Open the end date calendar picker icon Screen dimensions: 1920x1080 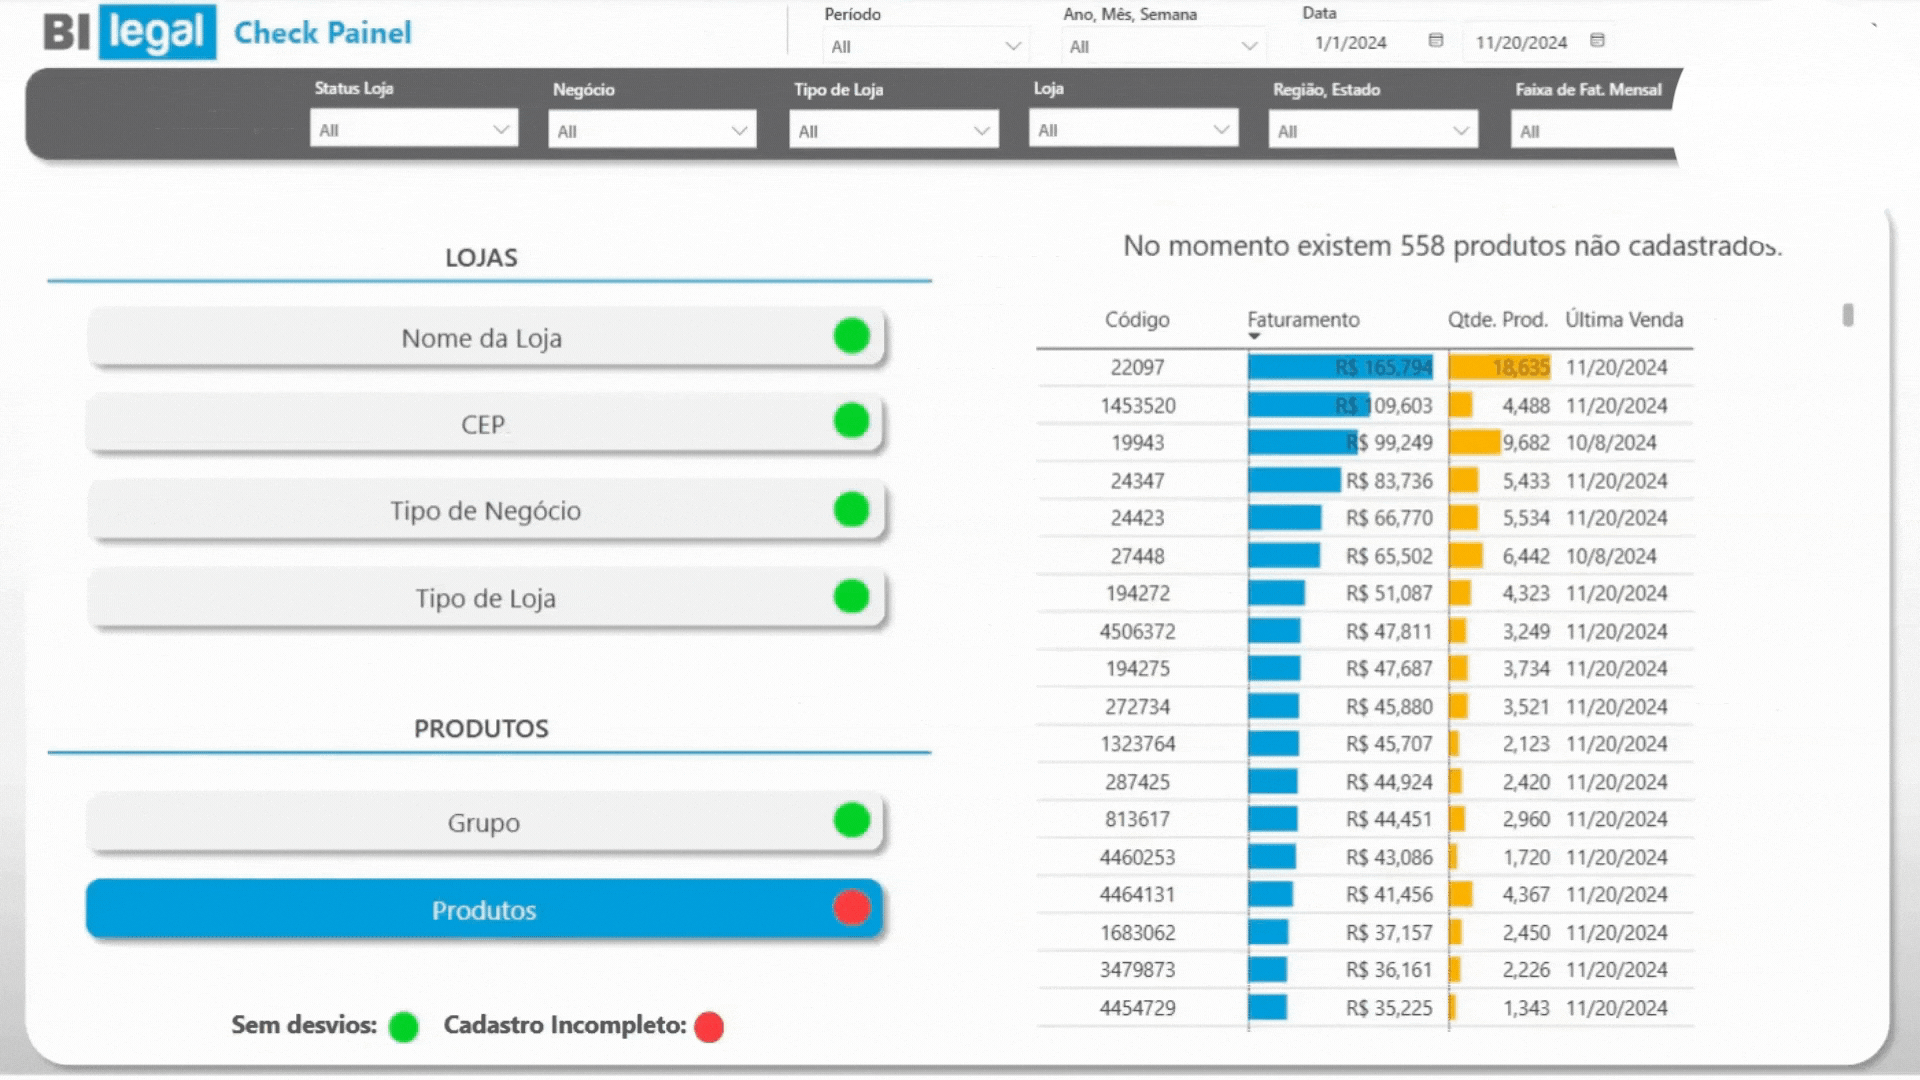[x=1597, y=41]
